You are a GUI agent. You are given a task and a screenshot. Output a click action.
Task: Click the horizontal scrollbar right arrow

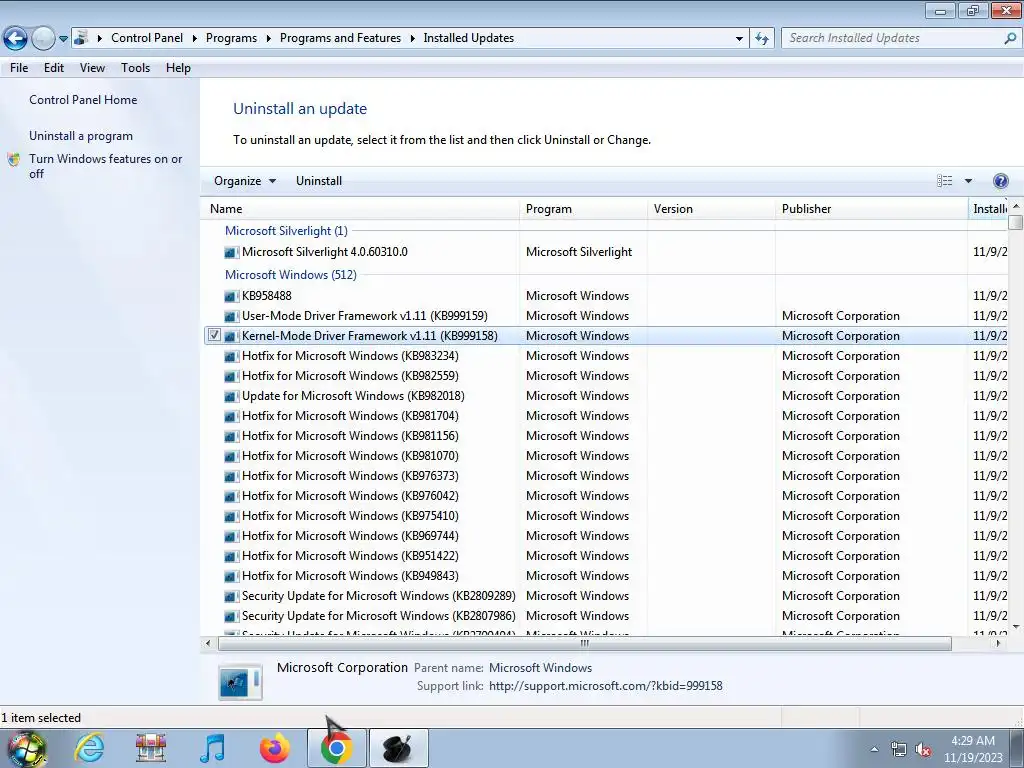click(998, 643)
